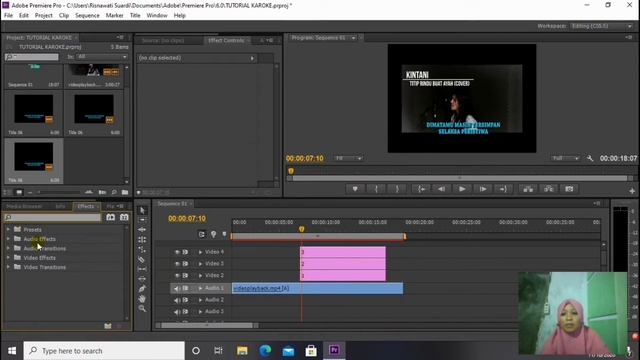The image size is (640, 360).
Task: Toggle sync lock on Video 4 track
Action: pos(185,252)
